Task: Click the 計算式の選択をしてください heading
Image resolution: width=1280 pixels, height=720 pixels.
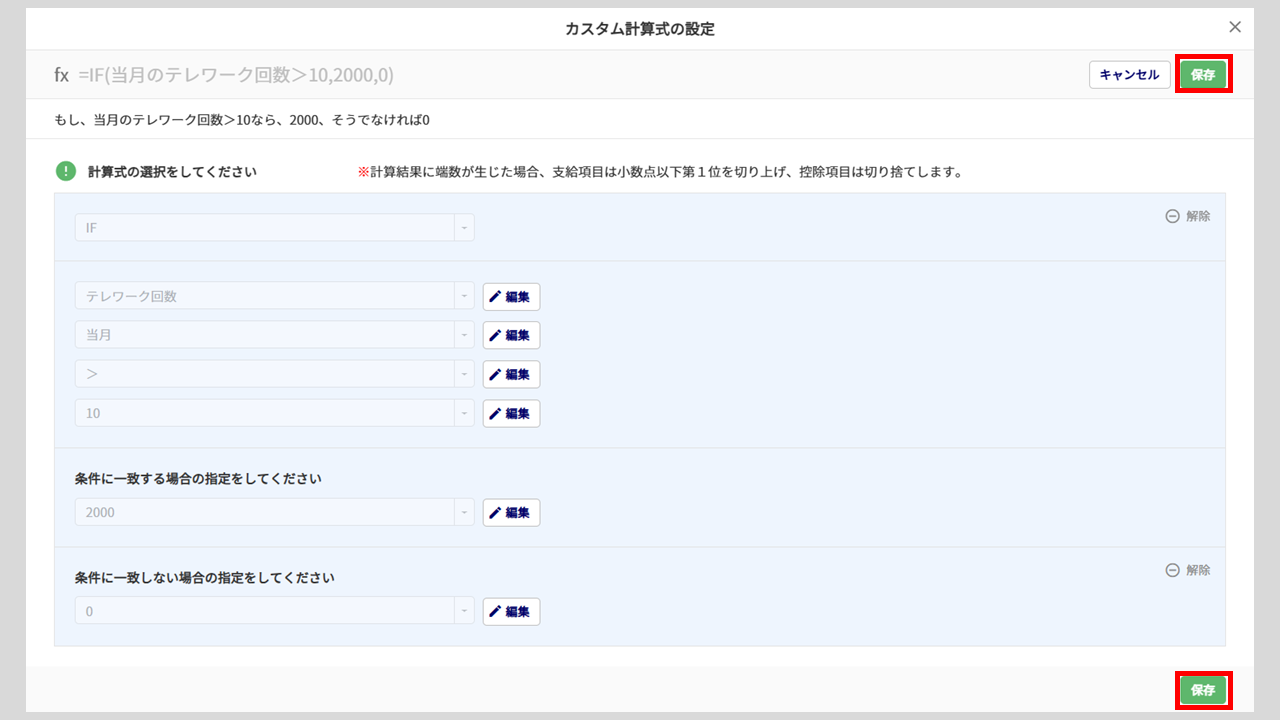Action: [x=172, y=172]
